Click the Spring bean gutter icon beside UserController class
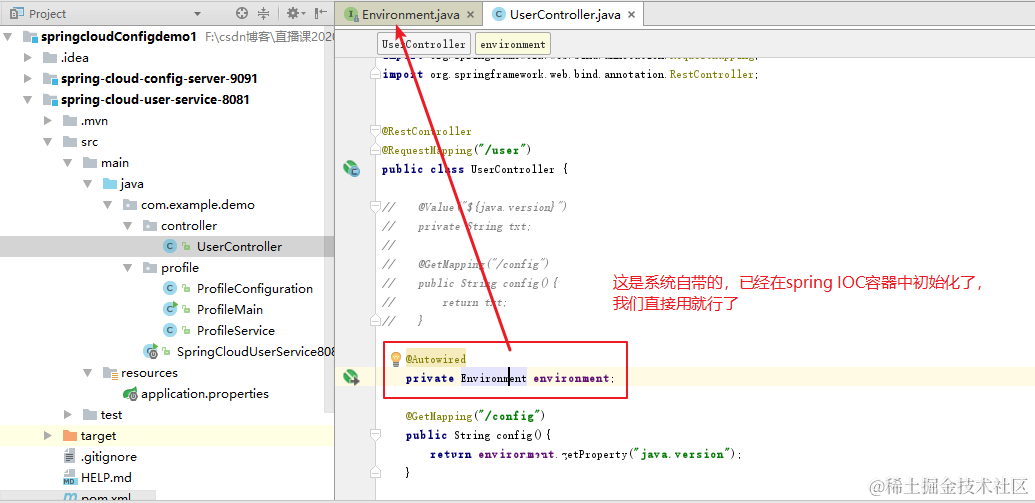Screen dimensions: 1035x503 351,169
